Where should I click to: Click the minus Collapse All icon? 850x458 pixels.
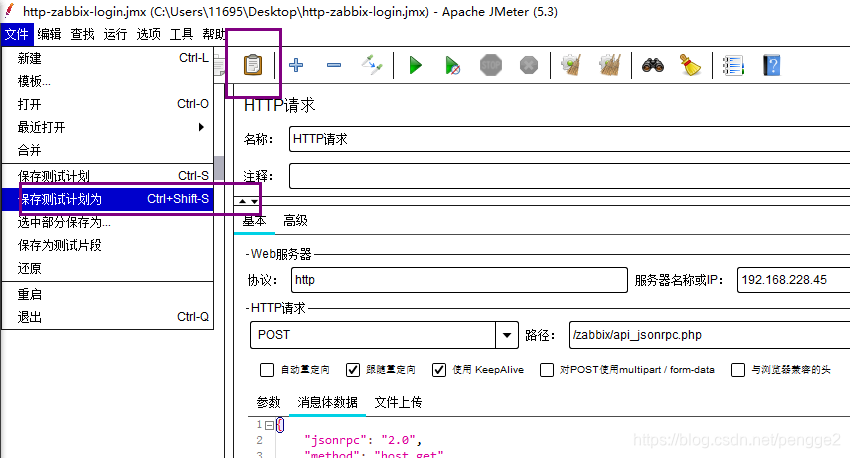pos(334,65)
